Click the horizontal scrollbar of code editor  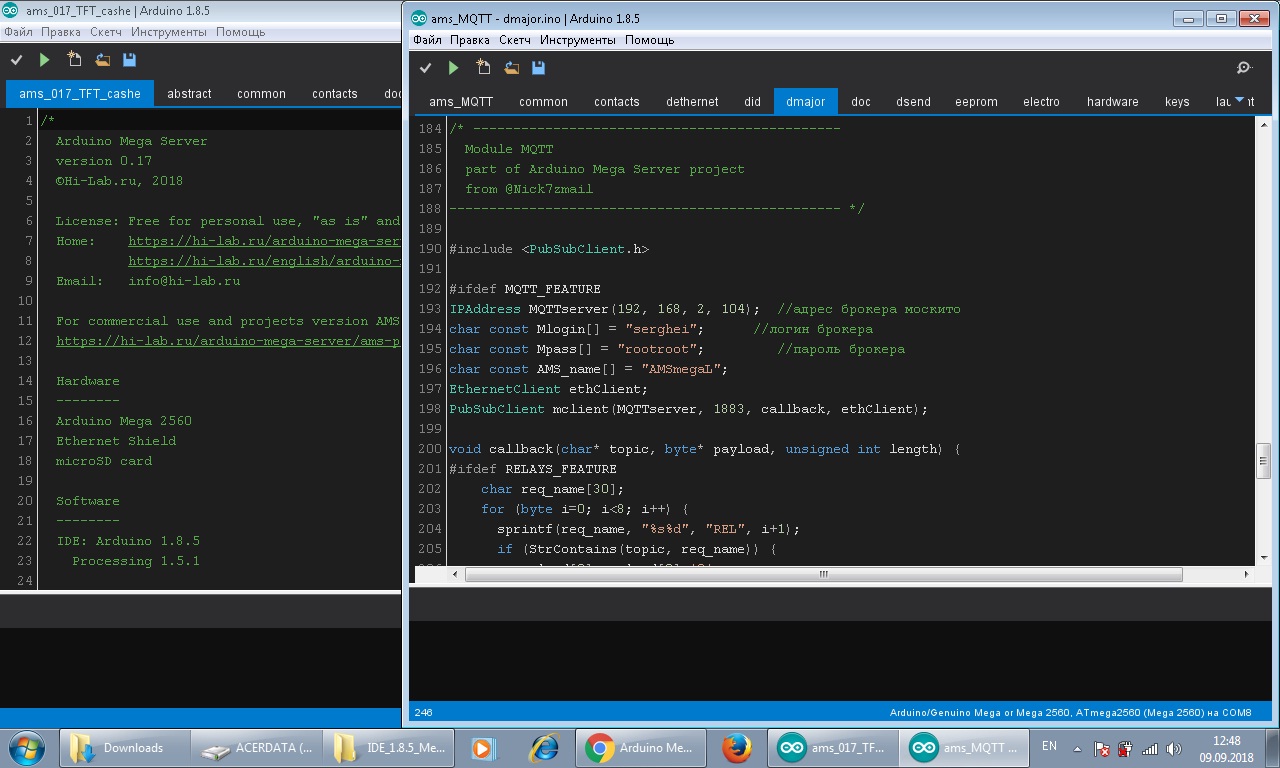click(823, 575)
